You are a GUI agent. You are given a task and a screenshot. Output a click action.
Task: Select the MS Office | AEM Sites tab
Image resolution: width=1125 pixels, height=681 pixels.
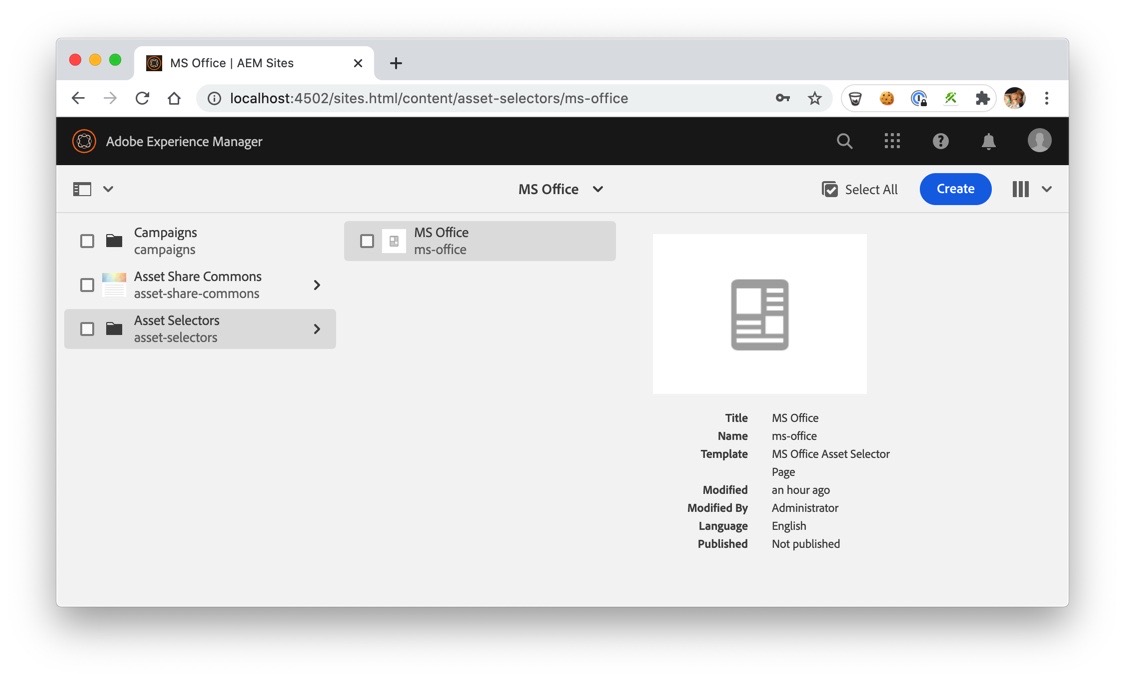[x=254, y=63]
